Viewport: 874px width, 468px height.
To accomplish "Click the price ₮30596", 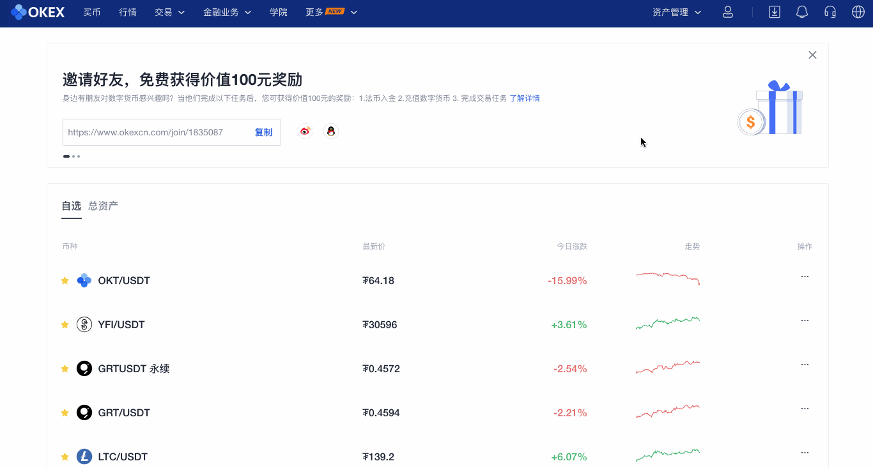I will (x=380, y=324).
